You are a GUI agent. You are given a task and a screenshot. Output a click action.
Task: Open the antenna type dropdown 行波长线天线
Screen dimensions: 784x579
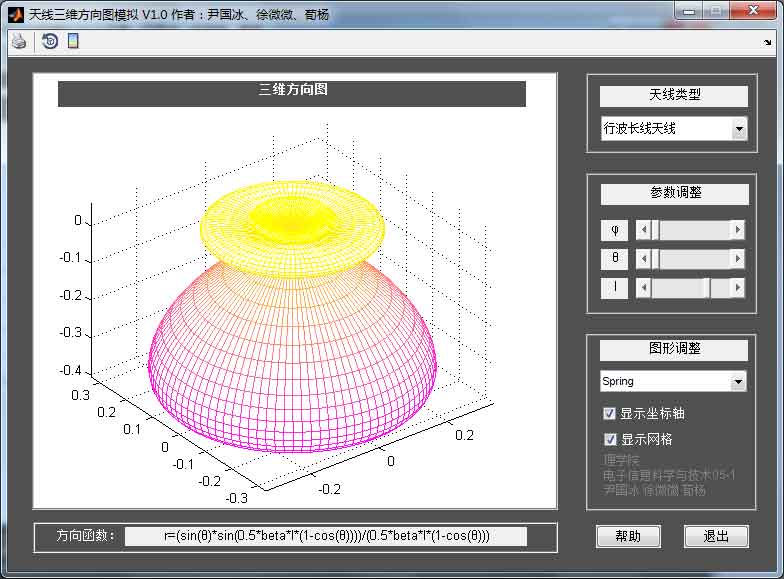pyautogui.click(x=674, y=128)
